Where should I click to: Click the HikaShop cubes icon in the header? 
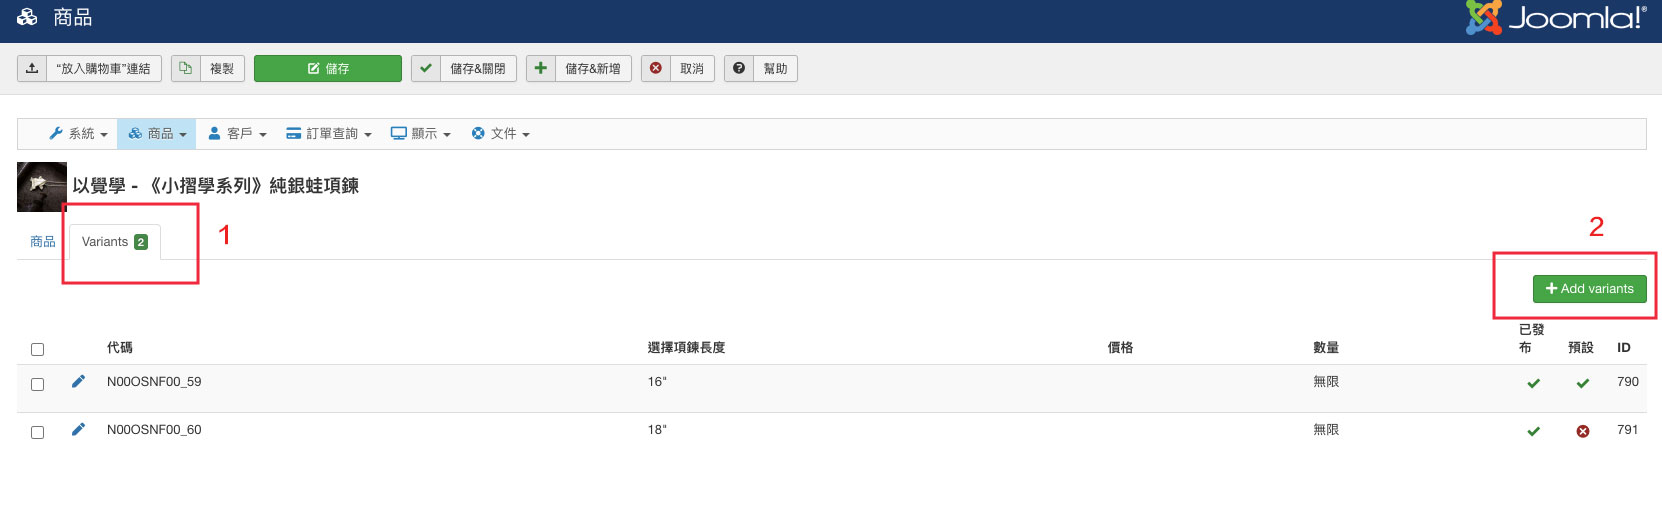tap(27, 17)
